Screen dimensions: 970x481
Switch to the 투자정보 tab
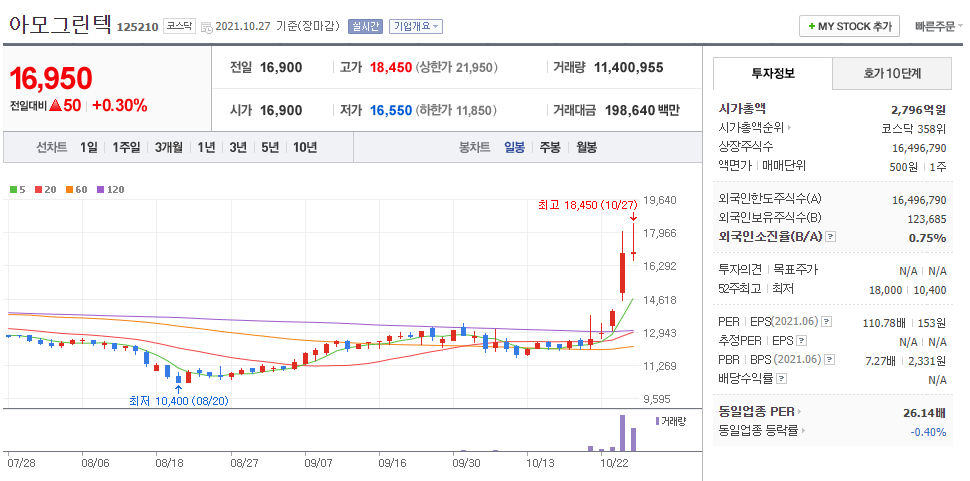click(773, 74)
